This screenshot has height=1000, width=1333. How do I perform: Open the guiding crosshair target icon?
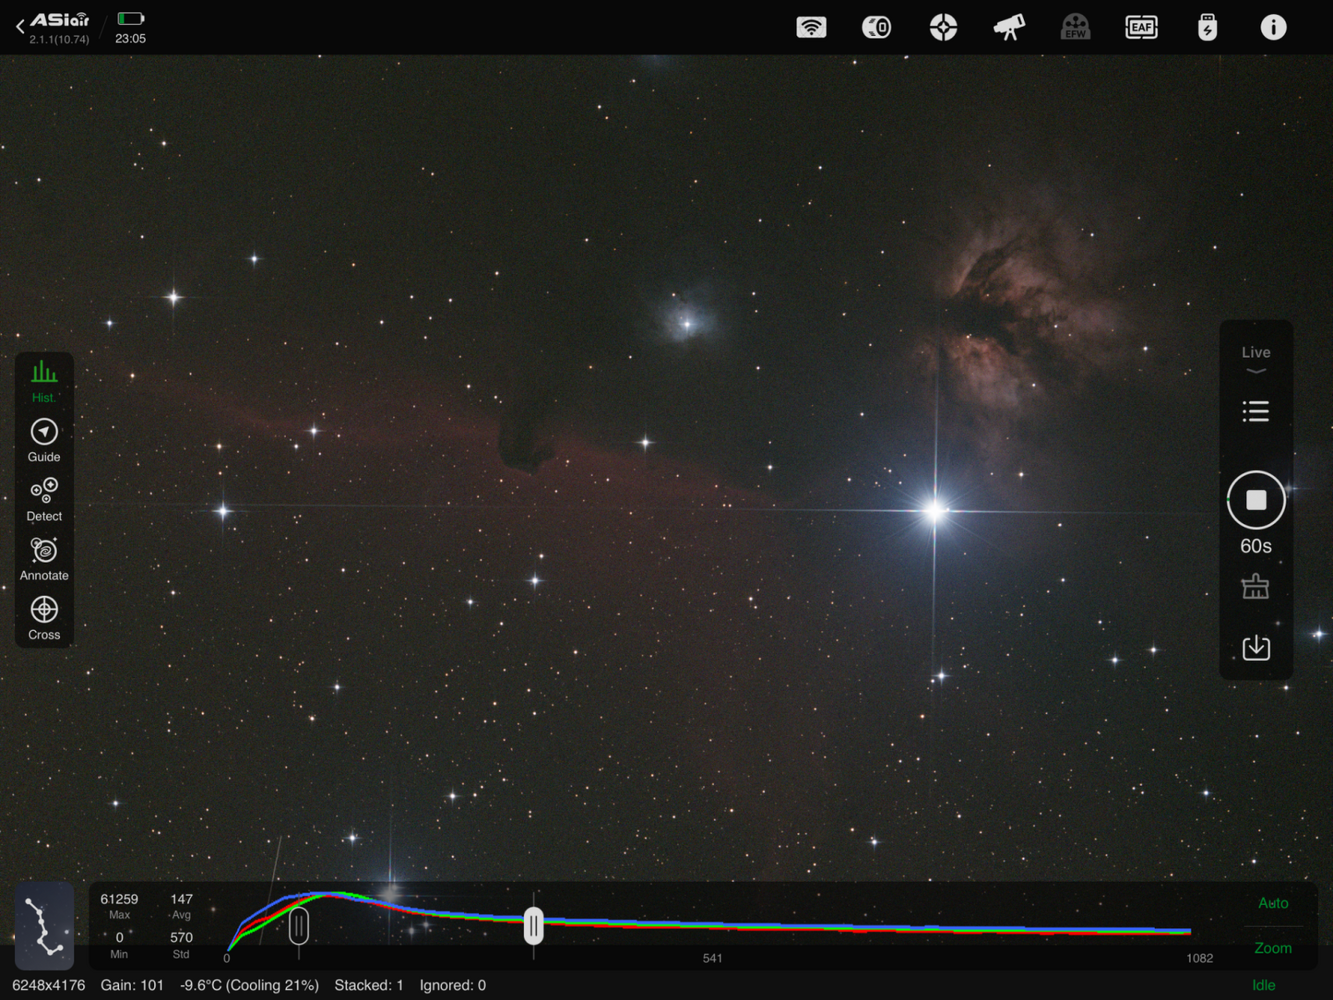[943, 27]
